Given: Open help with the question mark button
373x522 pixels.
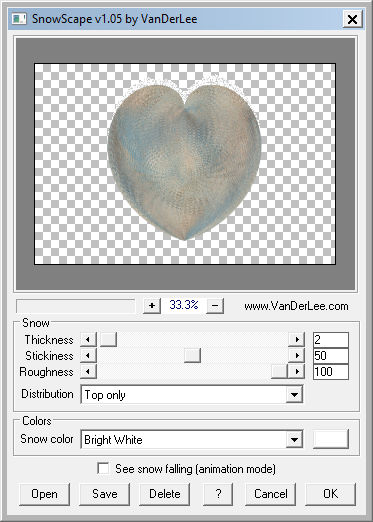Looking at the screenshot, I should 218,494.
